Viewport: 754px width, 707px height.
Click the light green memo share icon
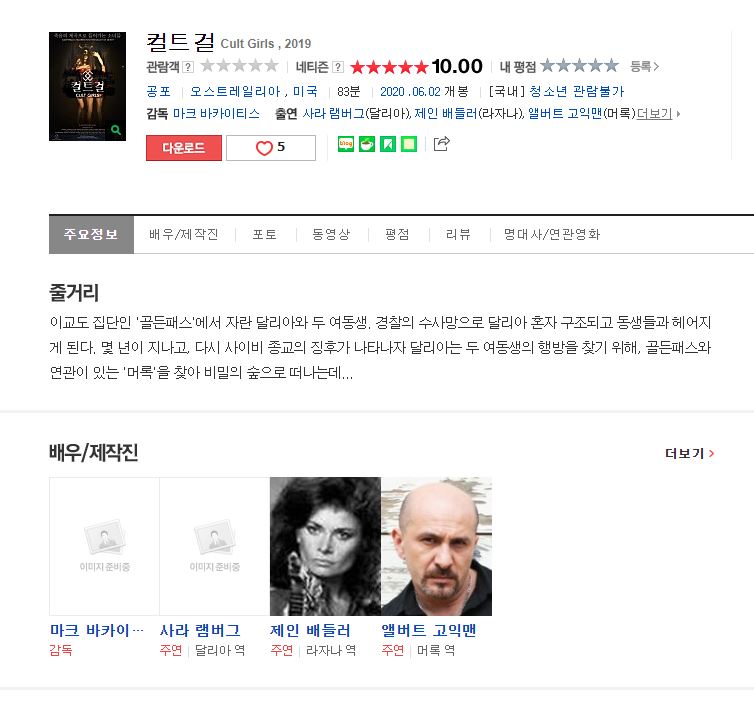click(409, 144)
